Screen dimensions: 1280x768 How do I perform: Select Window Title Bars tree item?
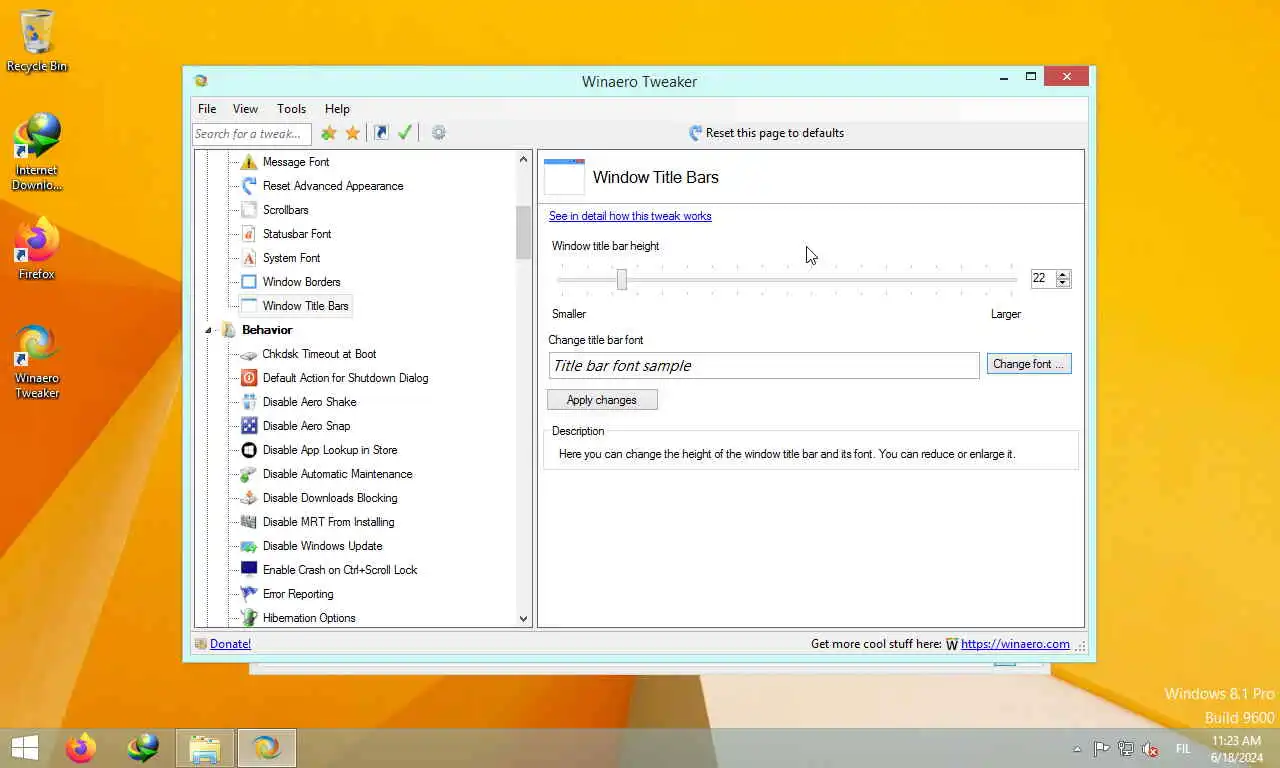[x=305, y=306]
